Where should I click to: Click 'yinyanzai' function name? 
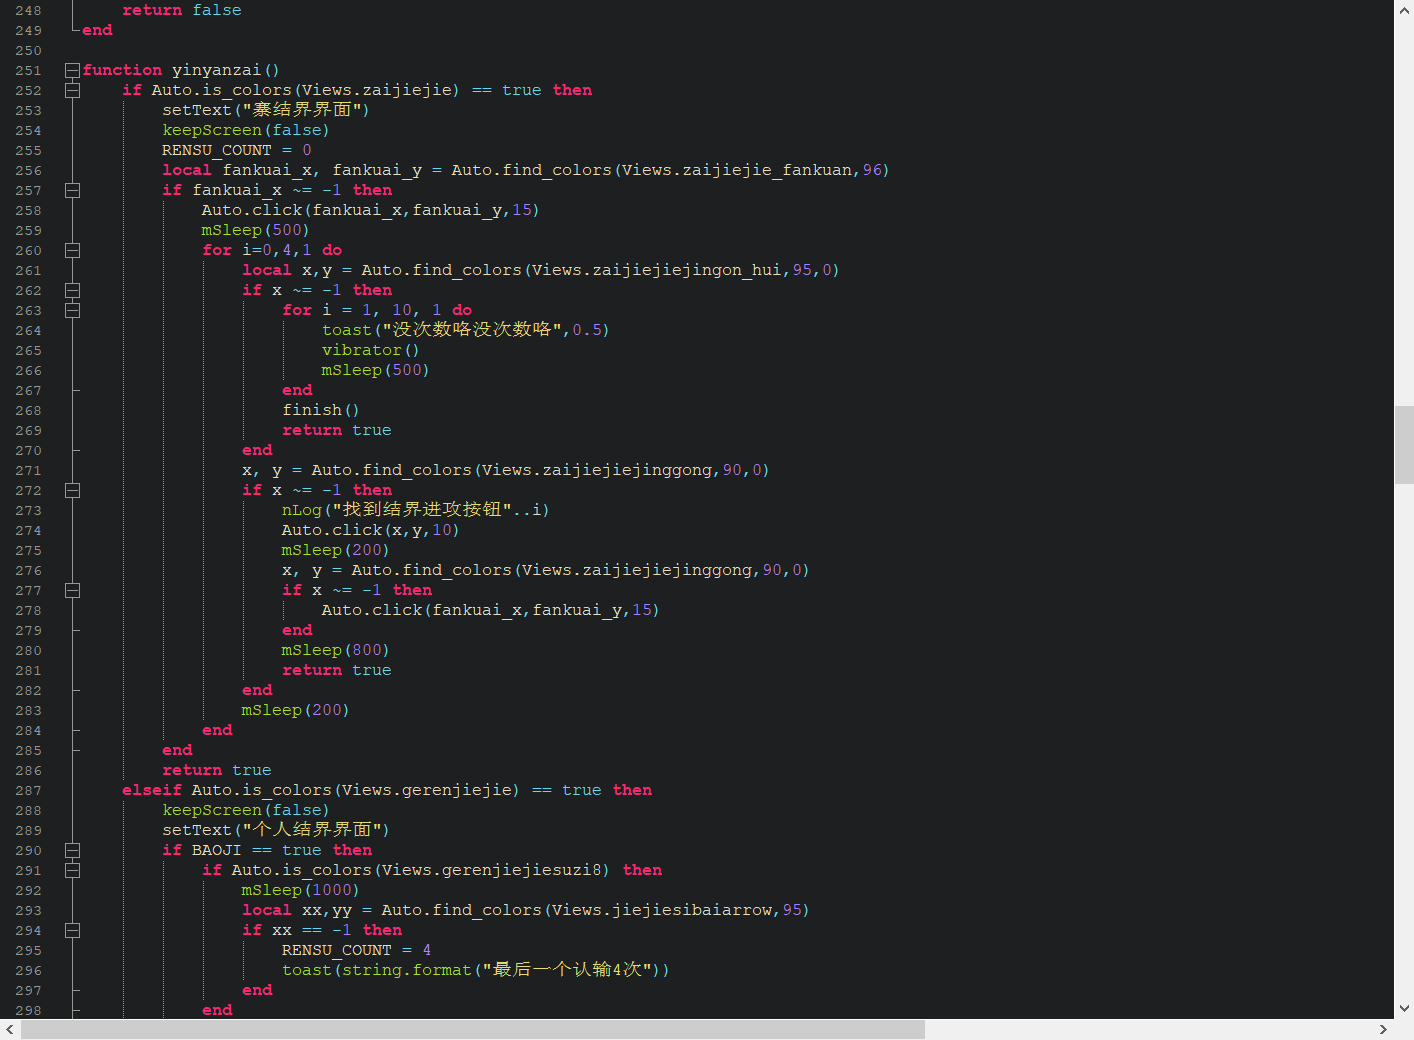(216, 70)
